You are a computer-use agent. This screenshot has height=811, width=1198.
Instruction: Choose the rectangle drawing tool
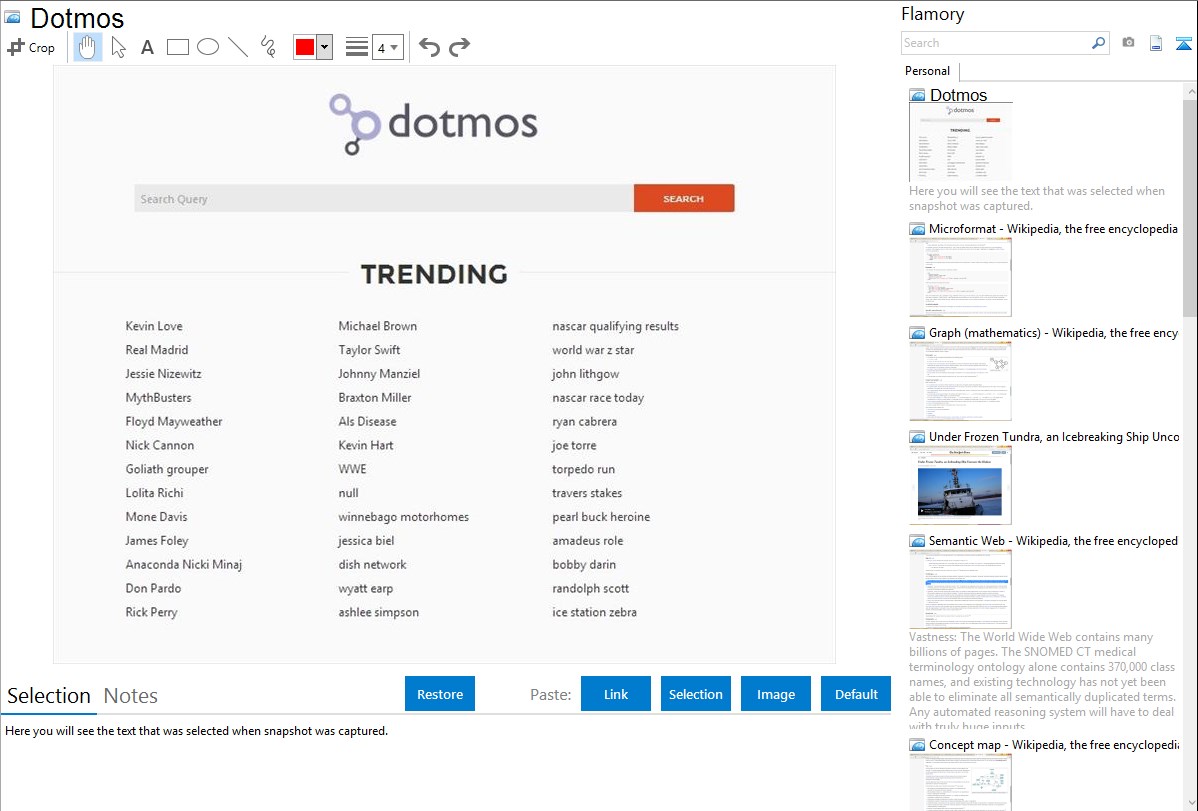(177, 47)
